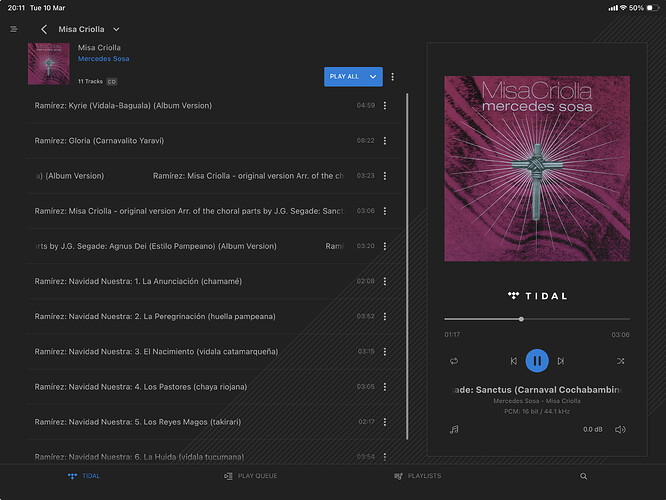
Task: Open search with the magnifier icon
Action: click(x=584, y=477)
